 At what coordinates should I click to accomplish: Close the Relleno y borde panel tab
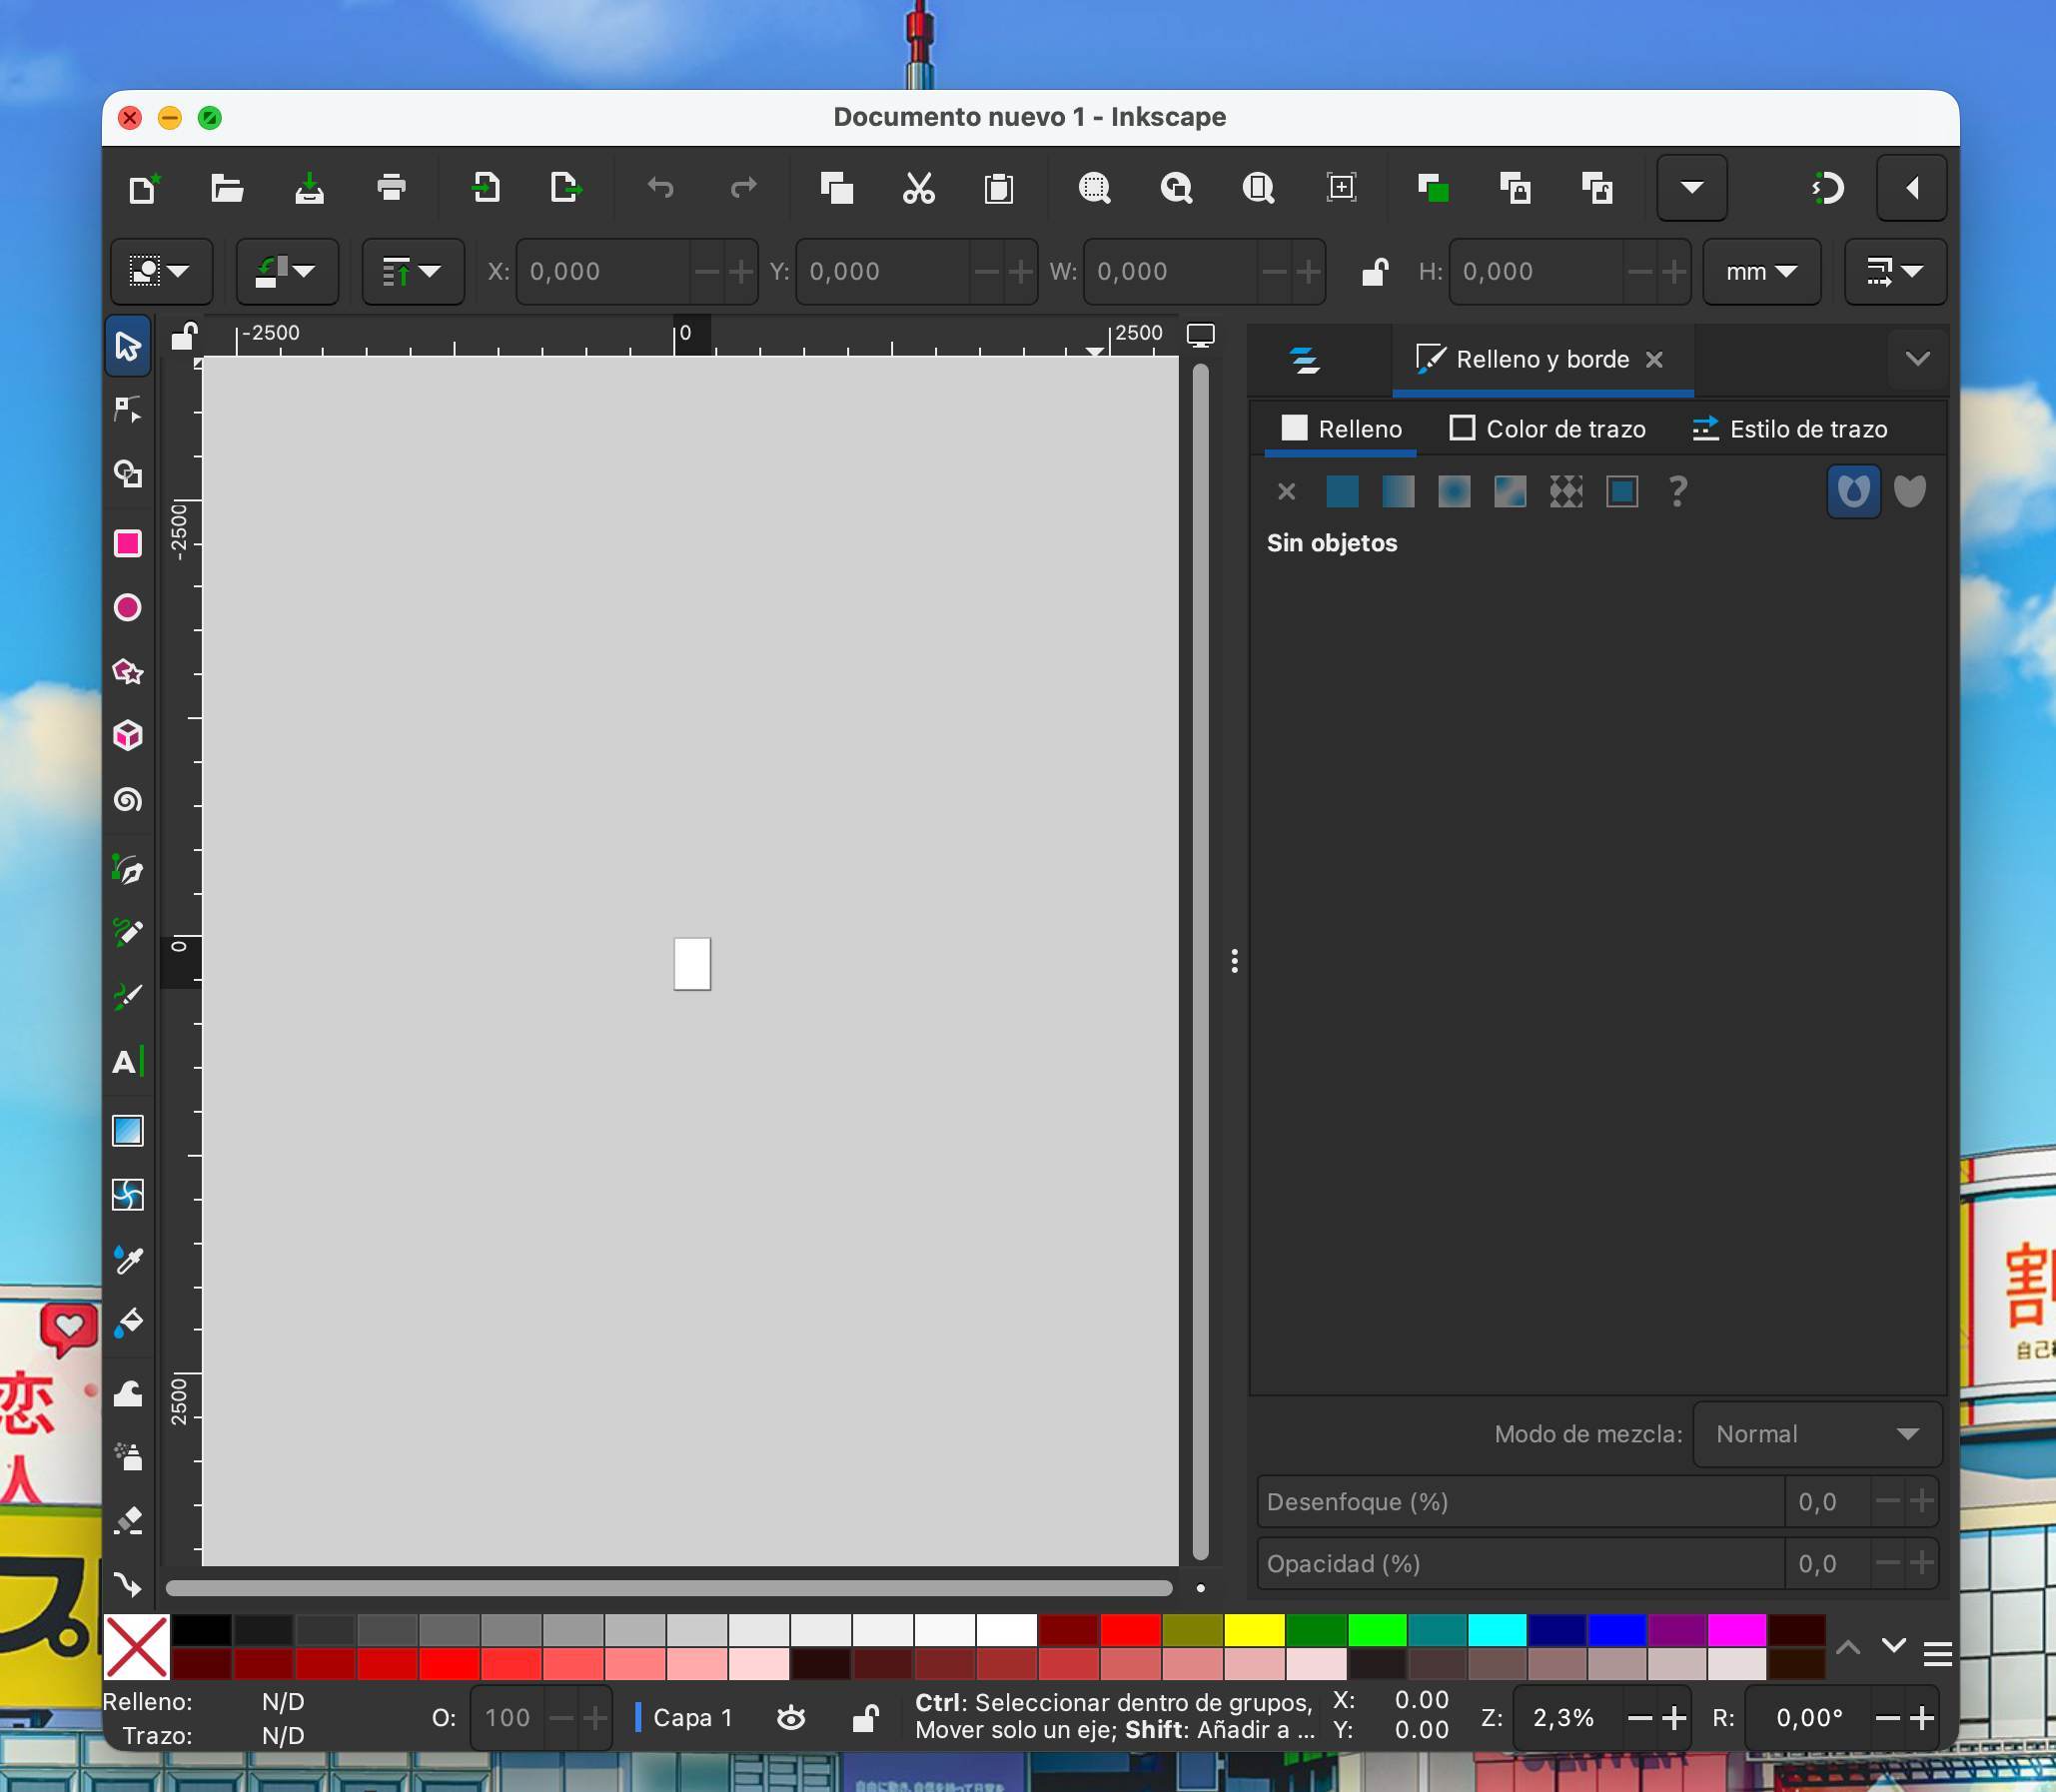coord(1655,359)
